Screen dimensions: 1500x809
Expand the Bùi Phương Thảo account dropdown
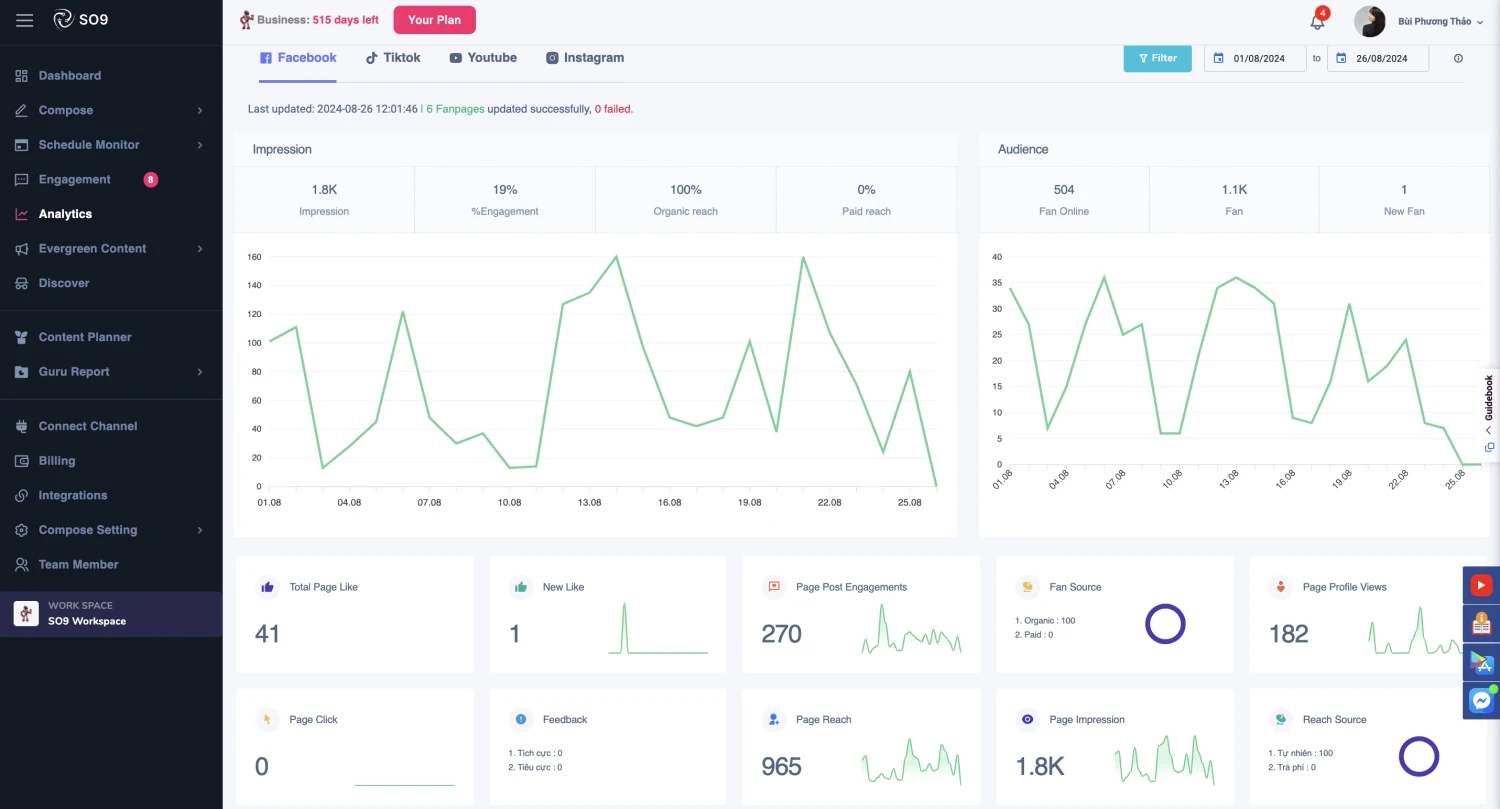(1441, 22)
